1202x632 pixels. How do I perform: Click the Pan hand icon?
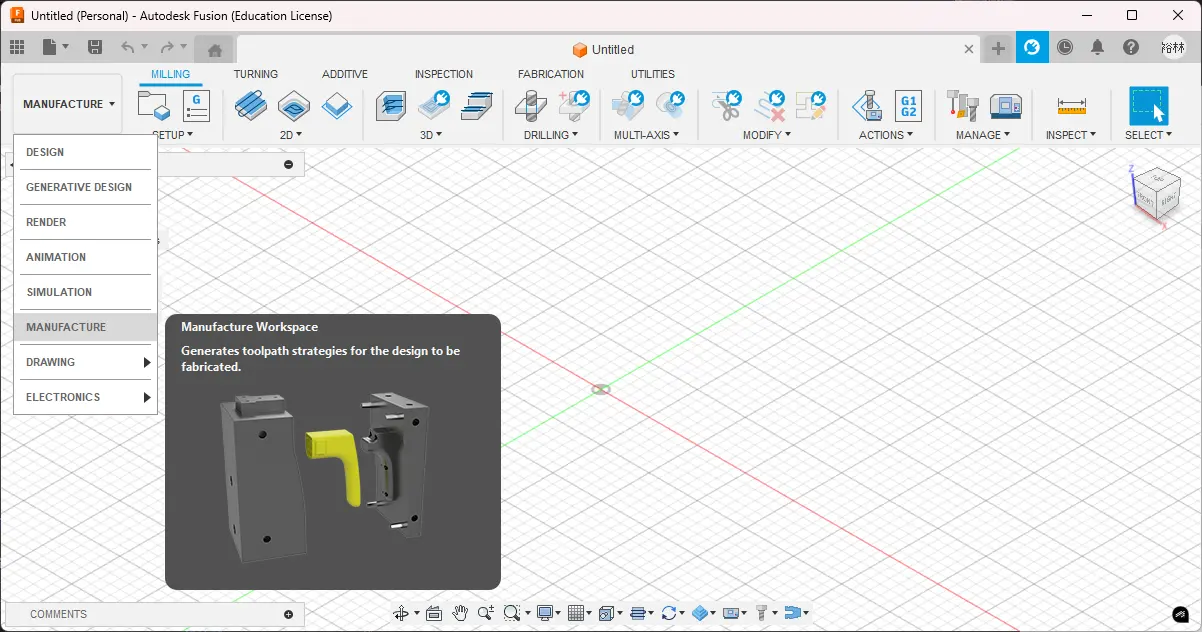460,613
